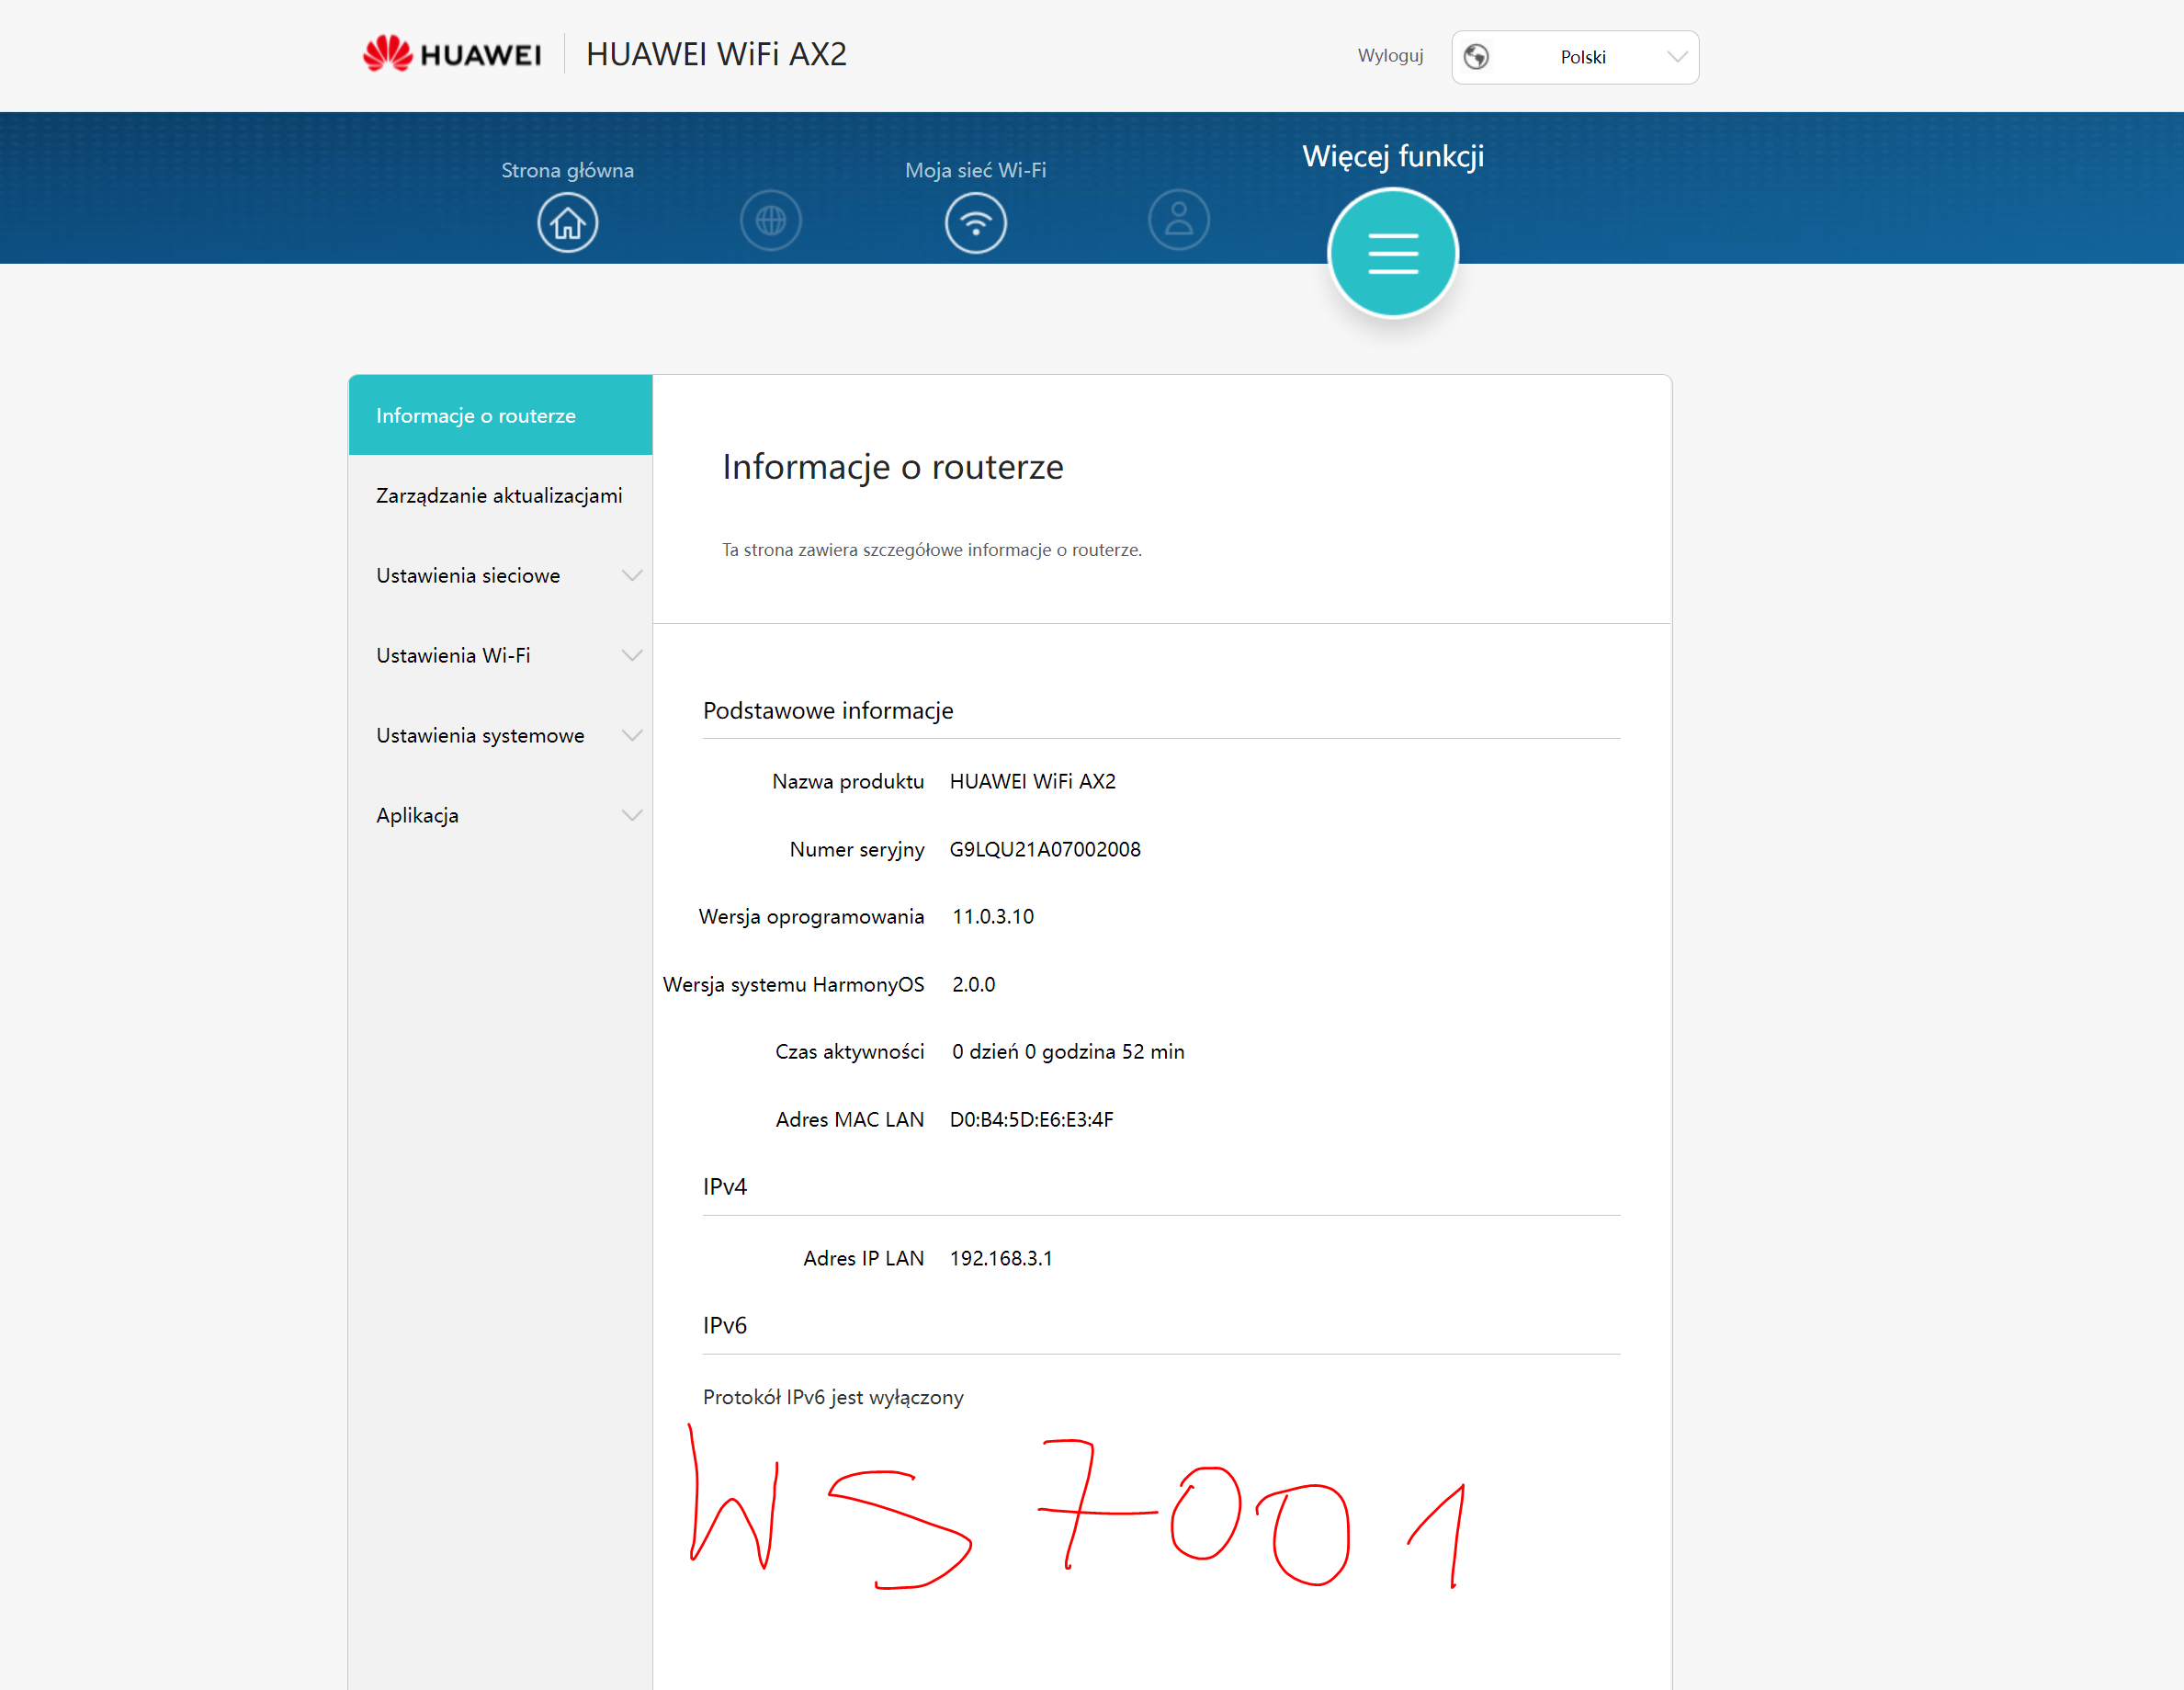Click the Protokół IPv6 jest wyłączony text
The image size is (2184, 1690).
tap(833, 1398)
